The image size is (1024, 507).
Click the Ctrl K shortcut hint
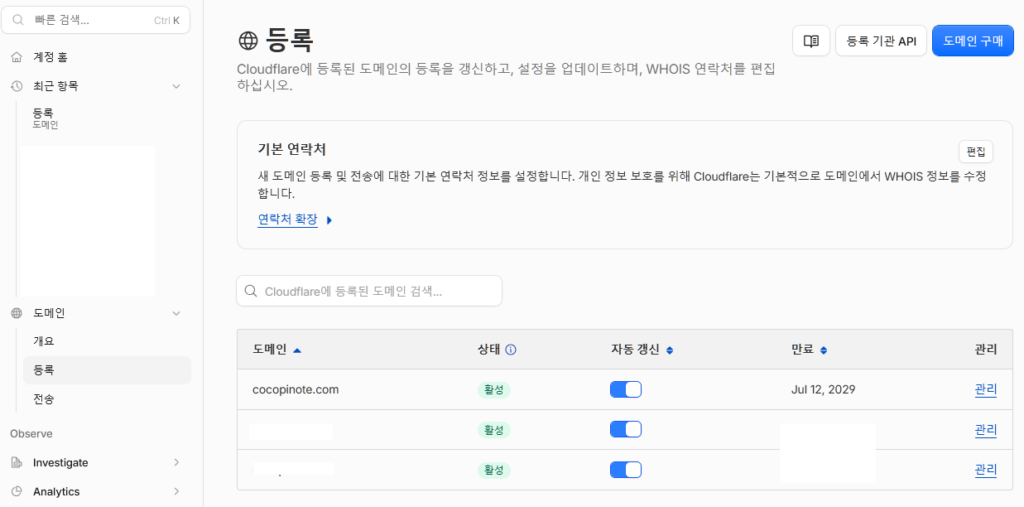tap(167, 20)
